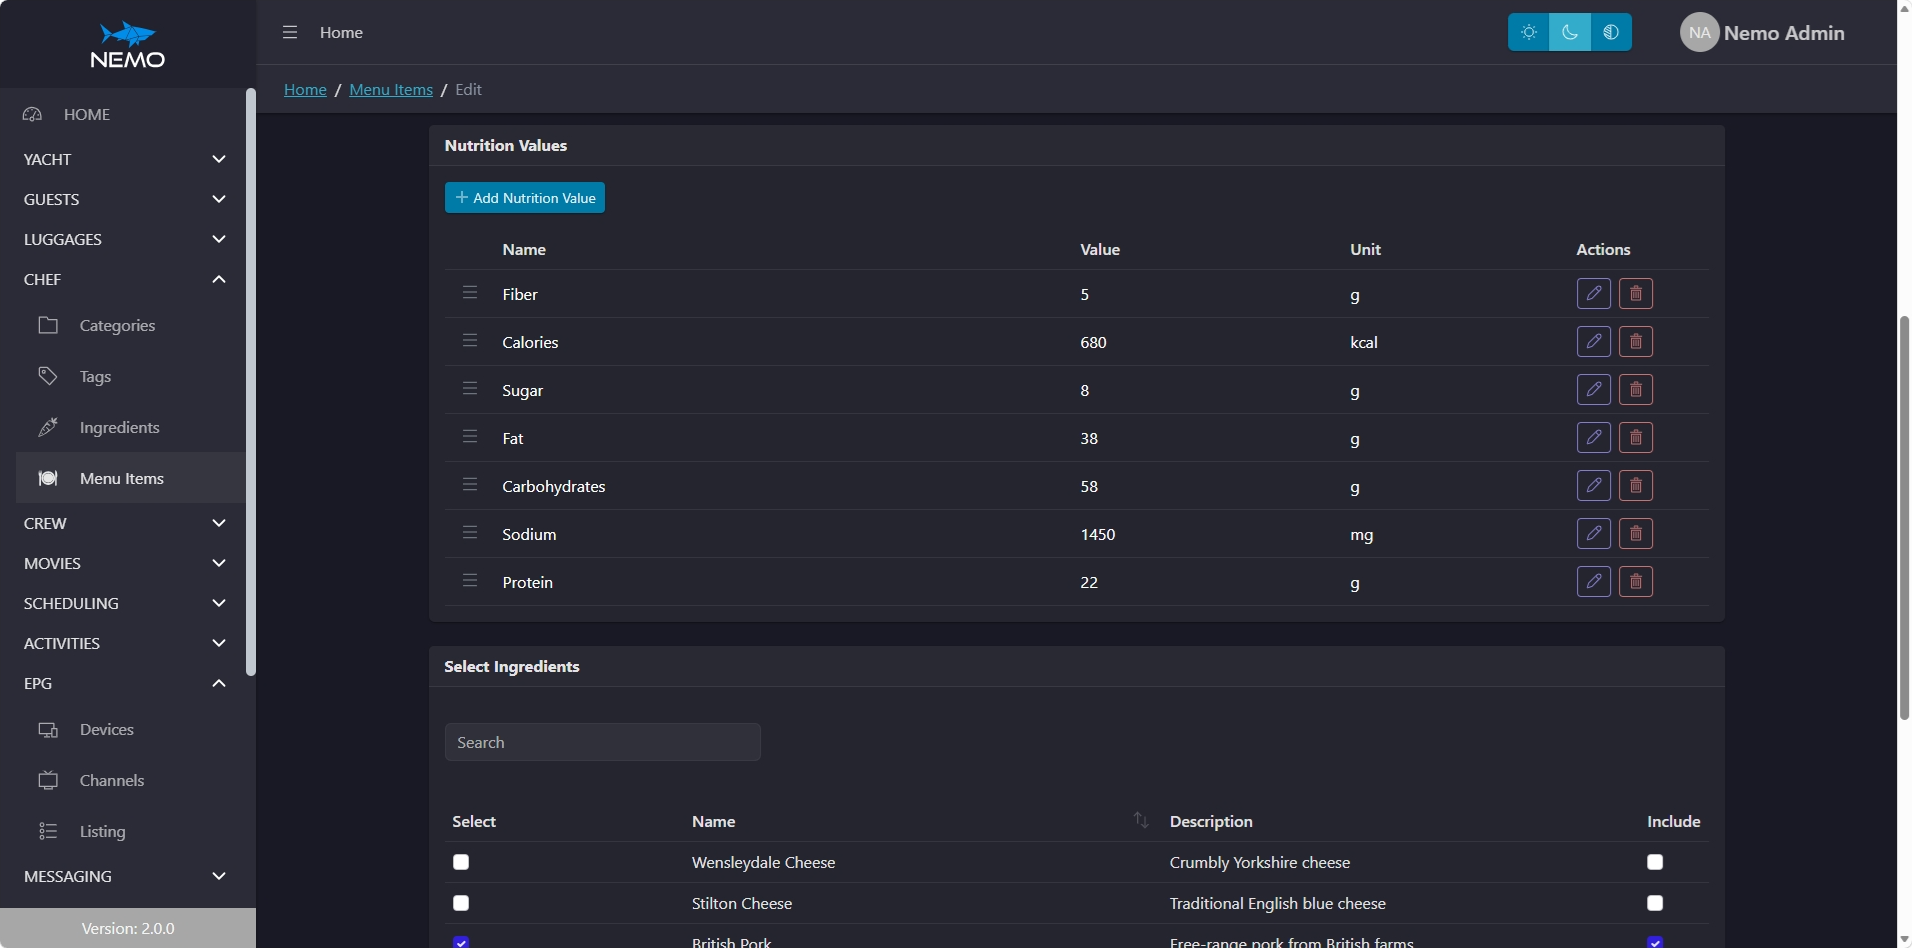
Task: Edit the Carbohydrates nutrition value
Action: coord(1594,486)
